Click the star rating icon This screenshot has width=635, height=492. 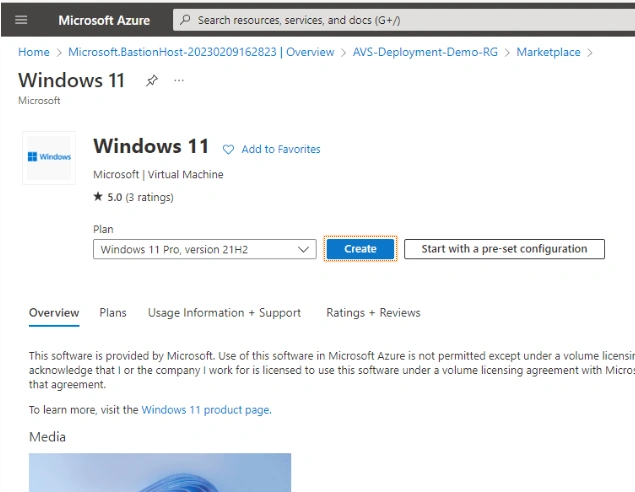[98, 197]
